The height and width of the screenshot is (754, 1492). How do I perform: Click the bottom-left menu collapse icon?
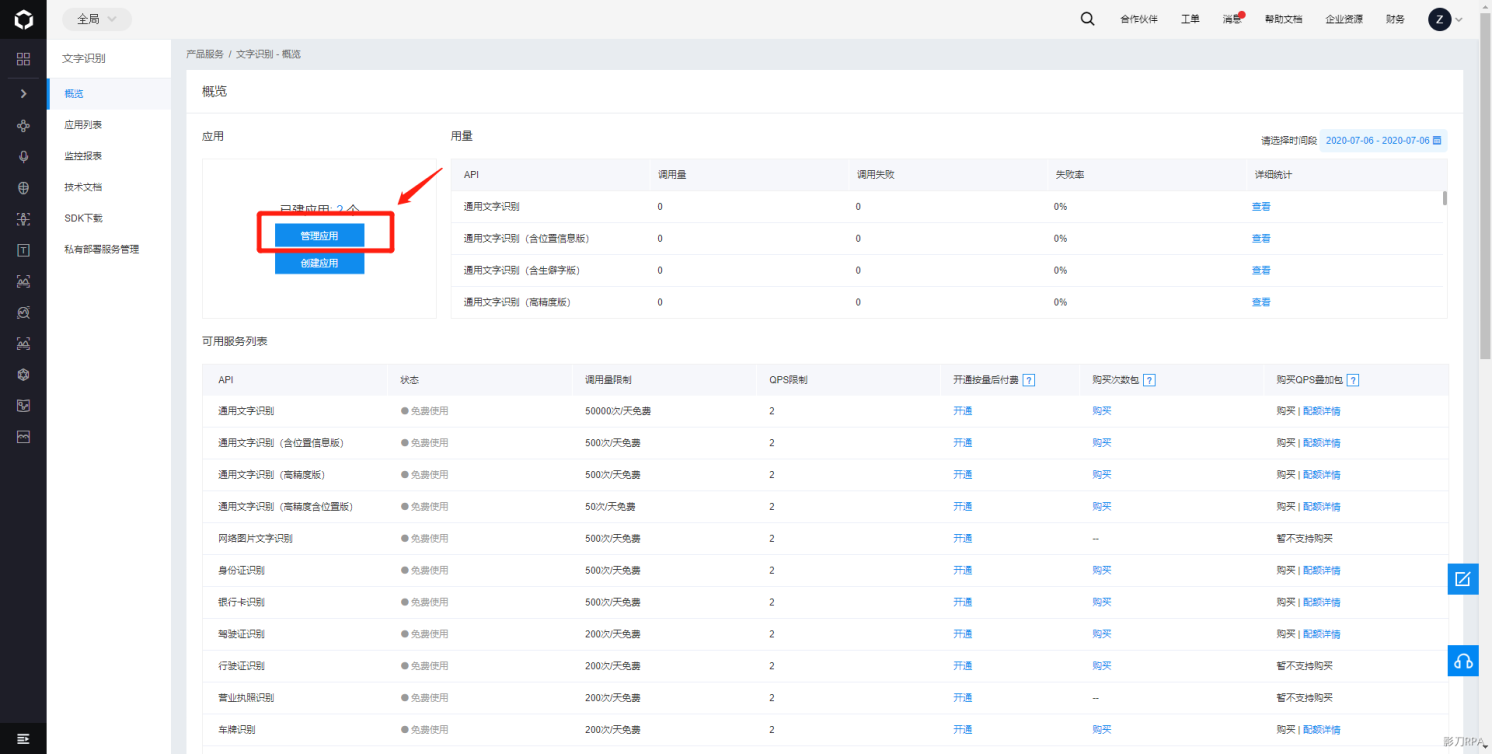[x=23, y=738]
